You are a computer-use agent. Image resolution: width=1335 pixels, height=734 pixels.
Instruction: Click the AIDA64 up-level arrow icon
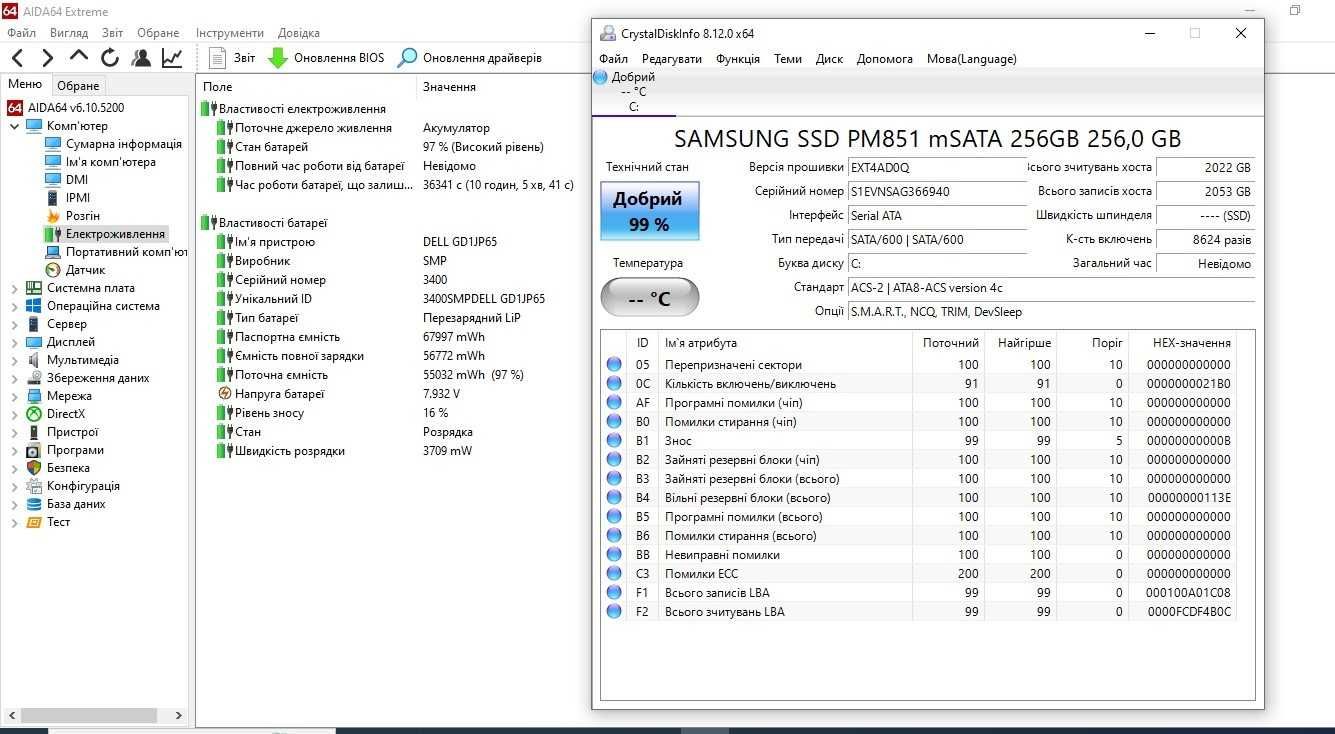tap(79, 56)
